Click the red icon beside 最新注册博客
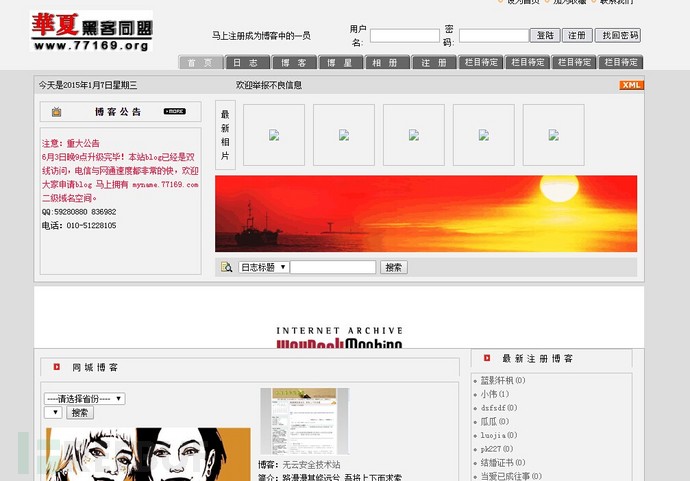The image size is (690, 481). pos(487,358)
